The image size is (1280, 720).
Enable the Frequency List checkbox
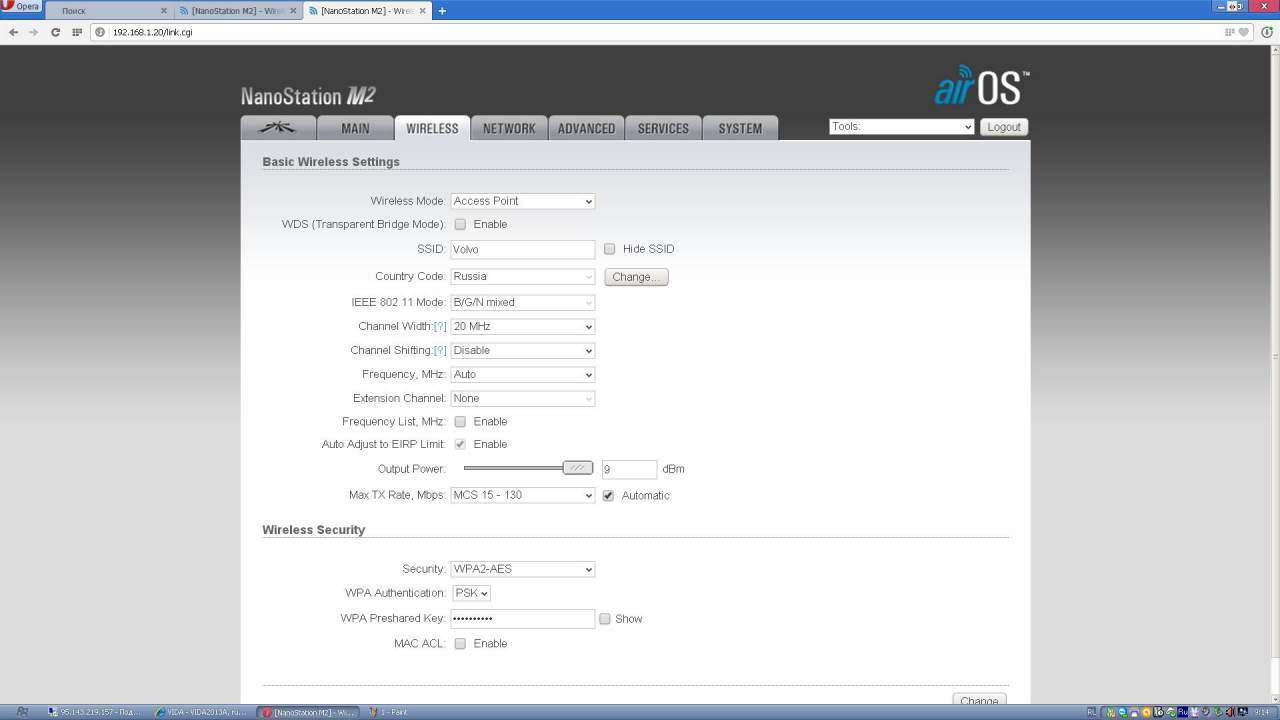(460, 422)
